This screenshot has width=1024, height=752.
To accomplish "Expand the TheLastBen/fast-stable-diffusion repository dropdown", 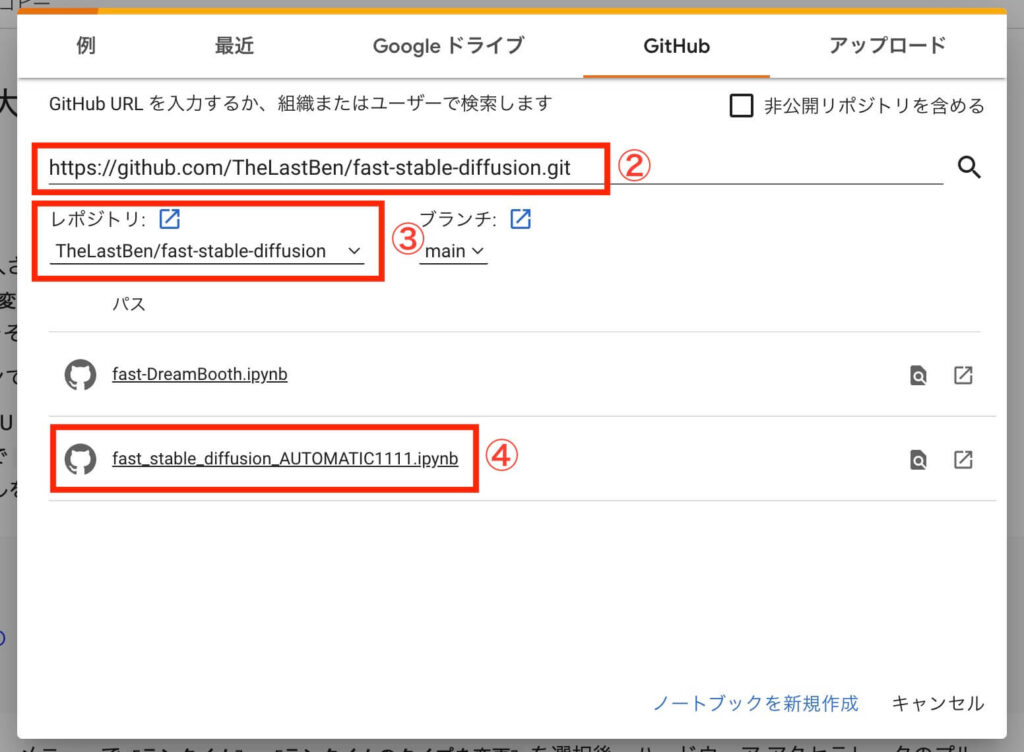I will tap(208, 251).
